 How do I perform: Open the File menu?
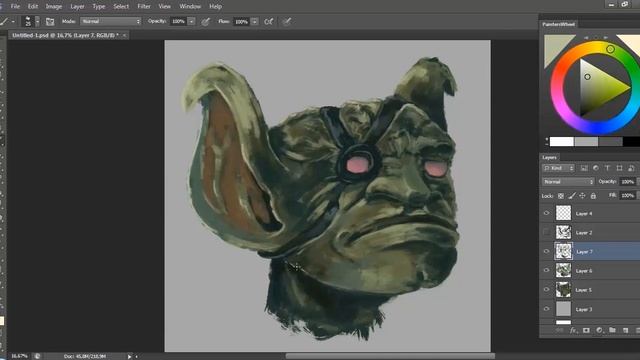(x=15, y=7)
